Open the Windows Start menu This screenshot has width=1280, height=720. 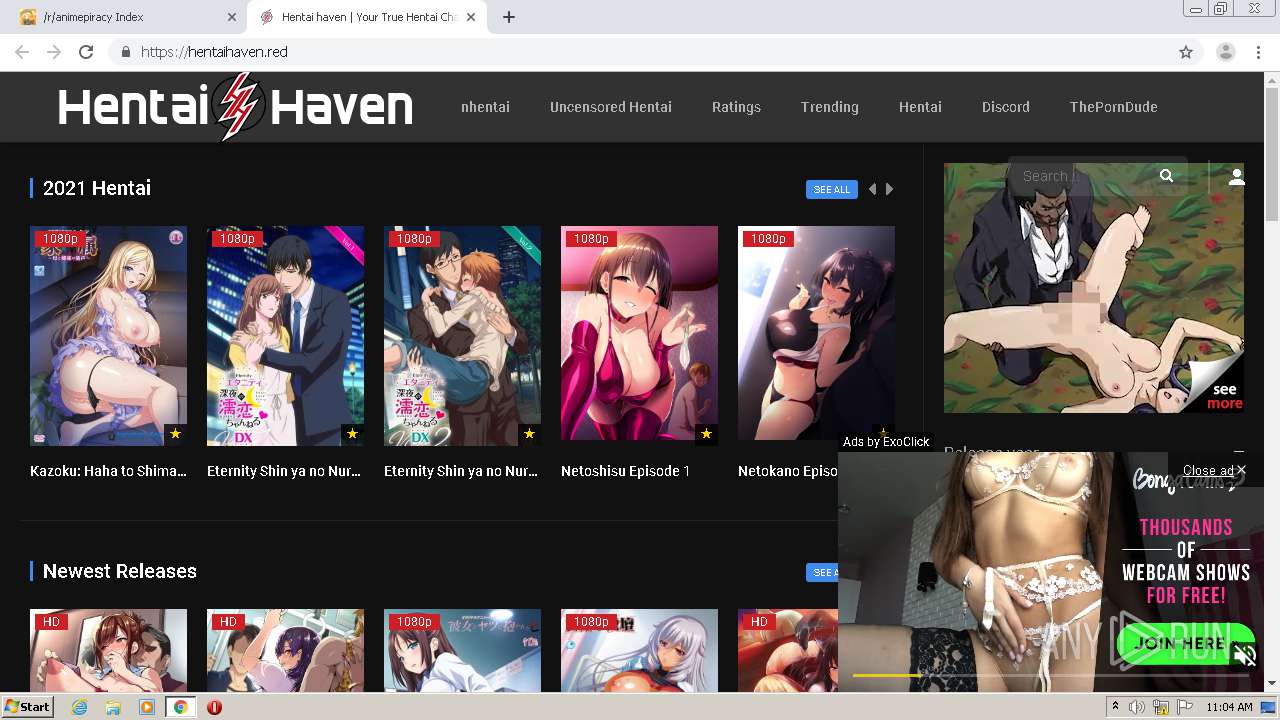[x=28, y=707]
